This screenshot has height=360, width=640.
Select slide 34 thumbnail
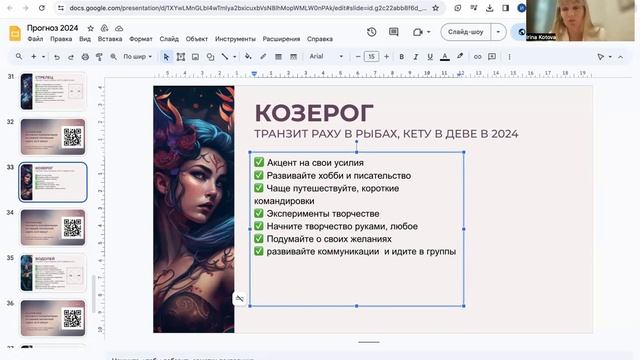click(x=53, y=227)
